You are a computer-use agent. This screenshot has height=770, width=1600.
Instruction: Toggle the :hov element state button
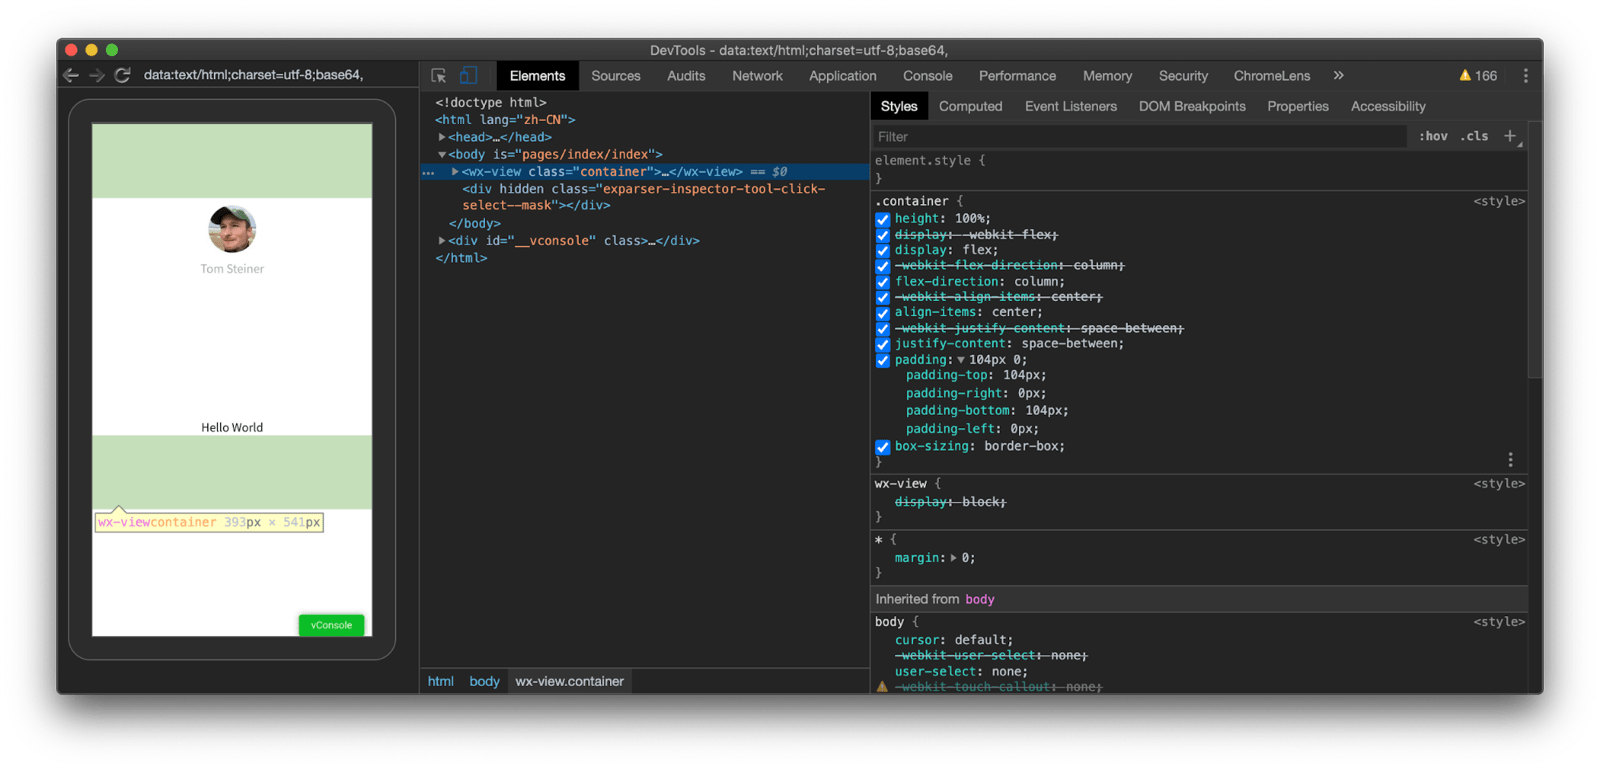point(1433,136)
